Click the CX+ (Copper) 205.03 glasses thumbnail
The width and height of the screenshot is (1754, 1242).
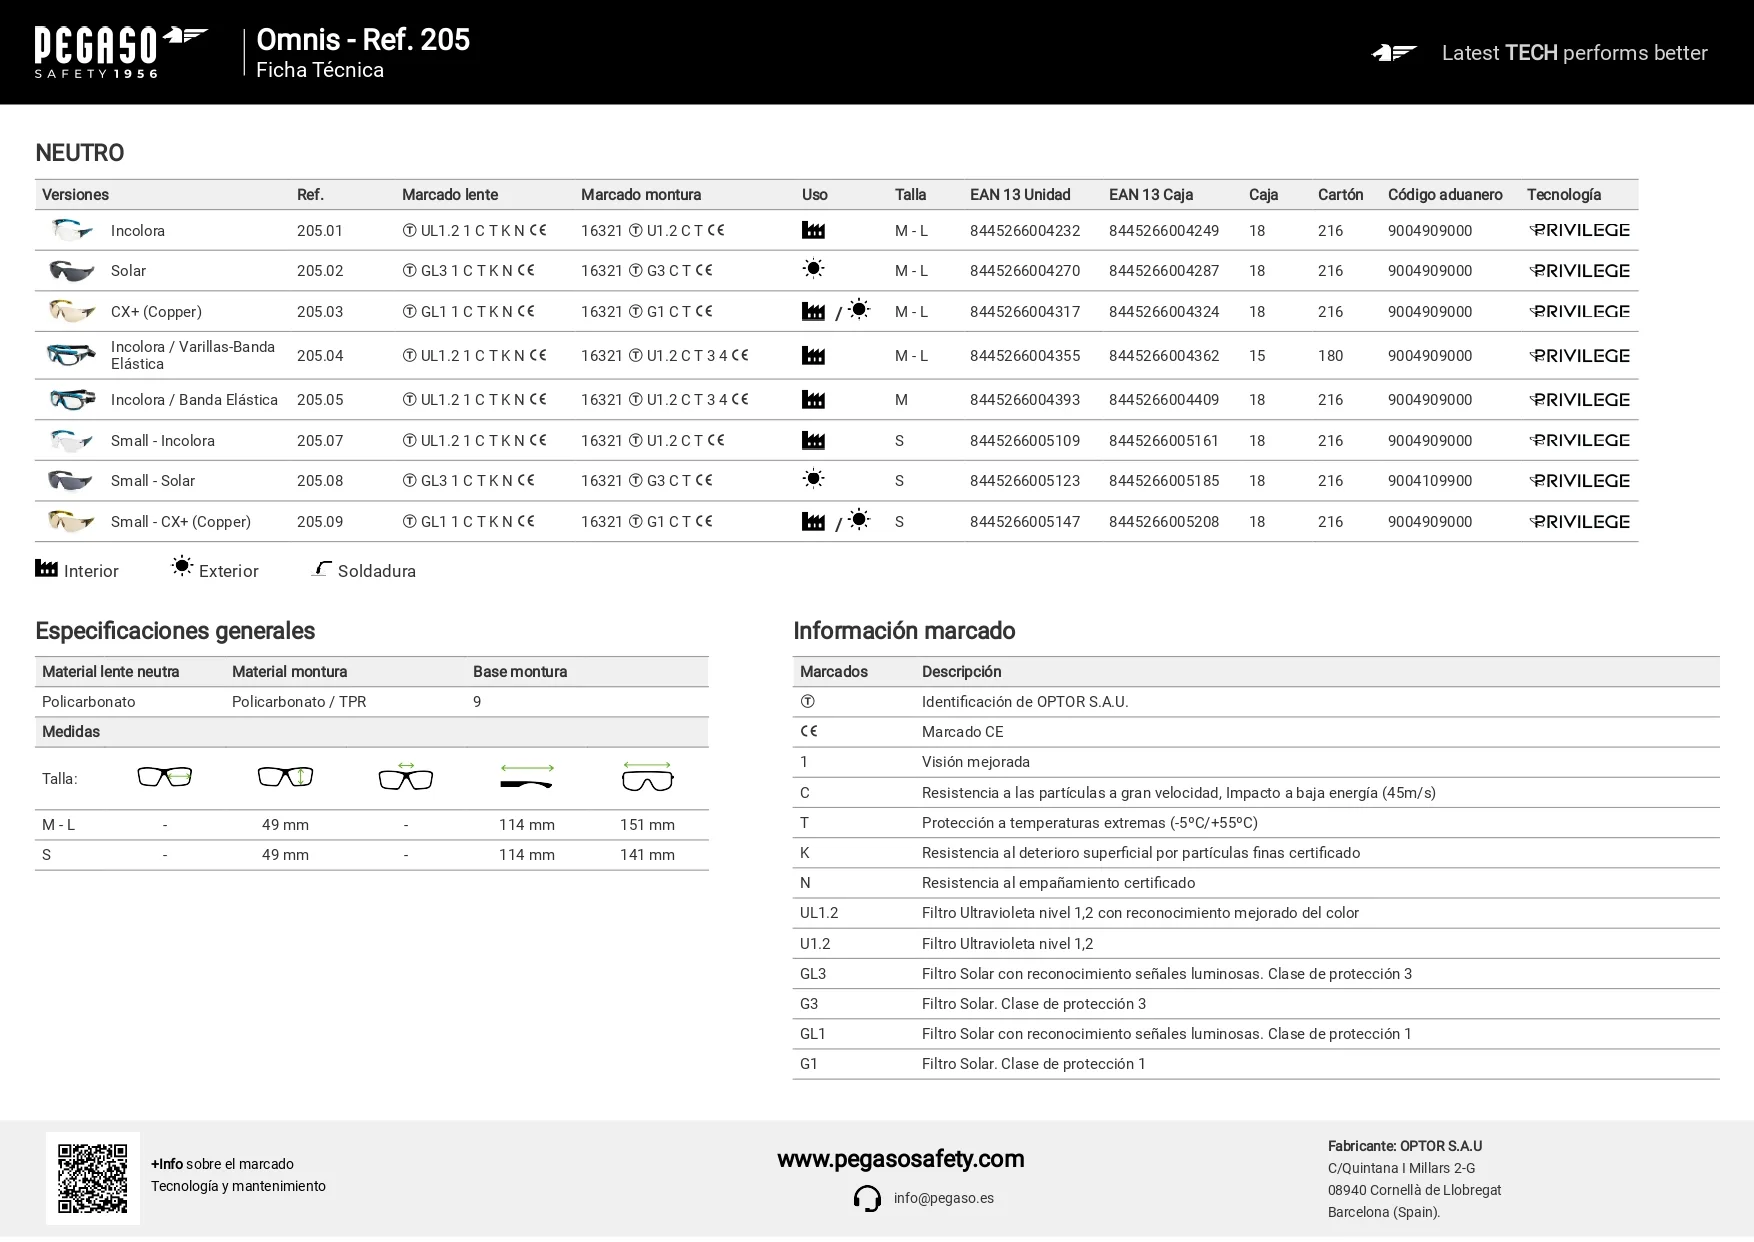point(71,311)
